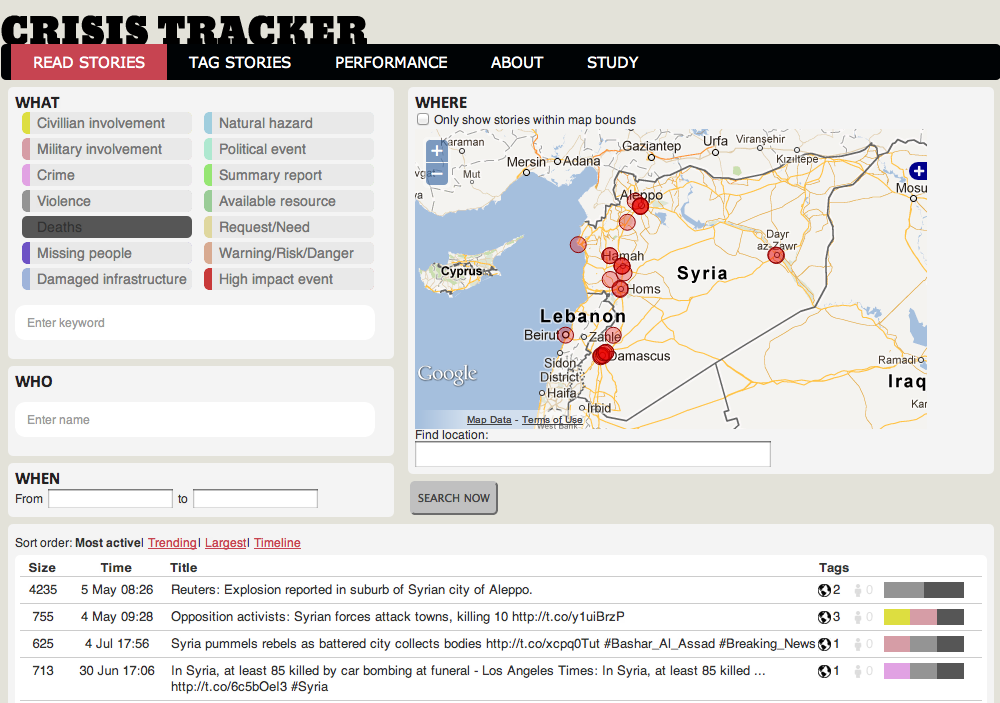Open the Tag Stories tab
This screenshot has width=1000, height=703.
(x=240, y=62)
